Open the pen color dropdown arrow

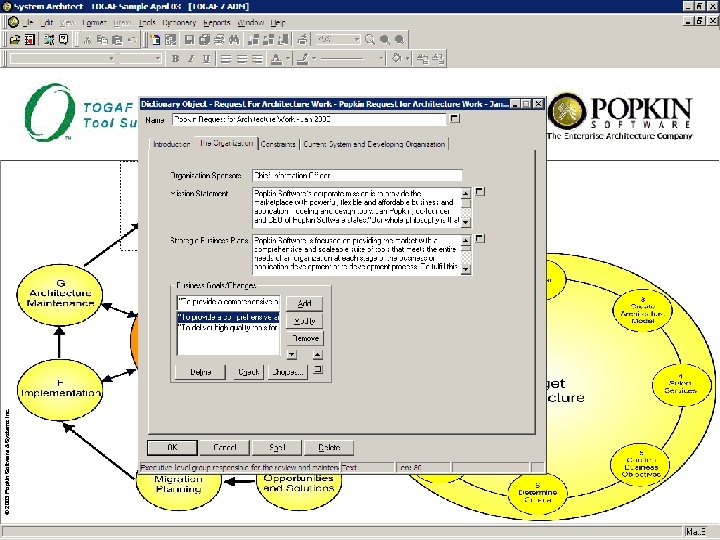(314, 58)
